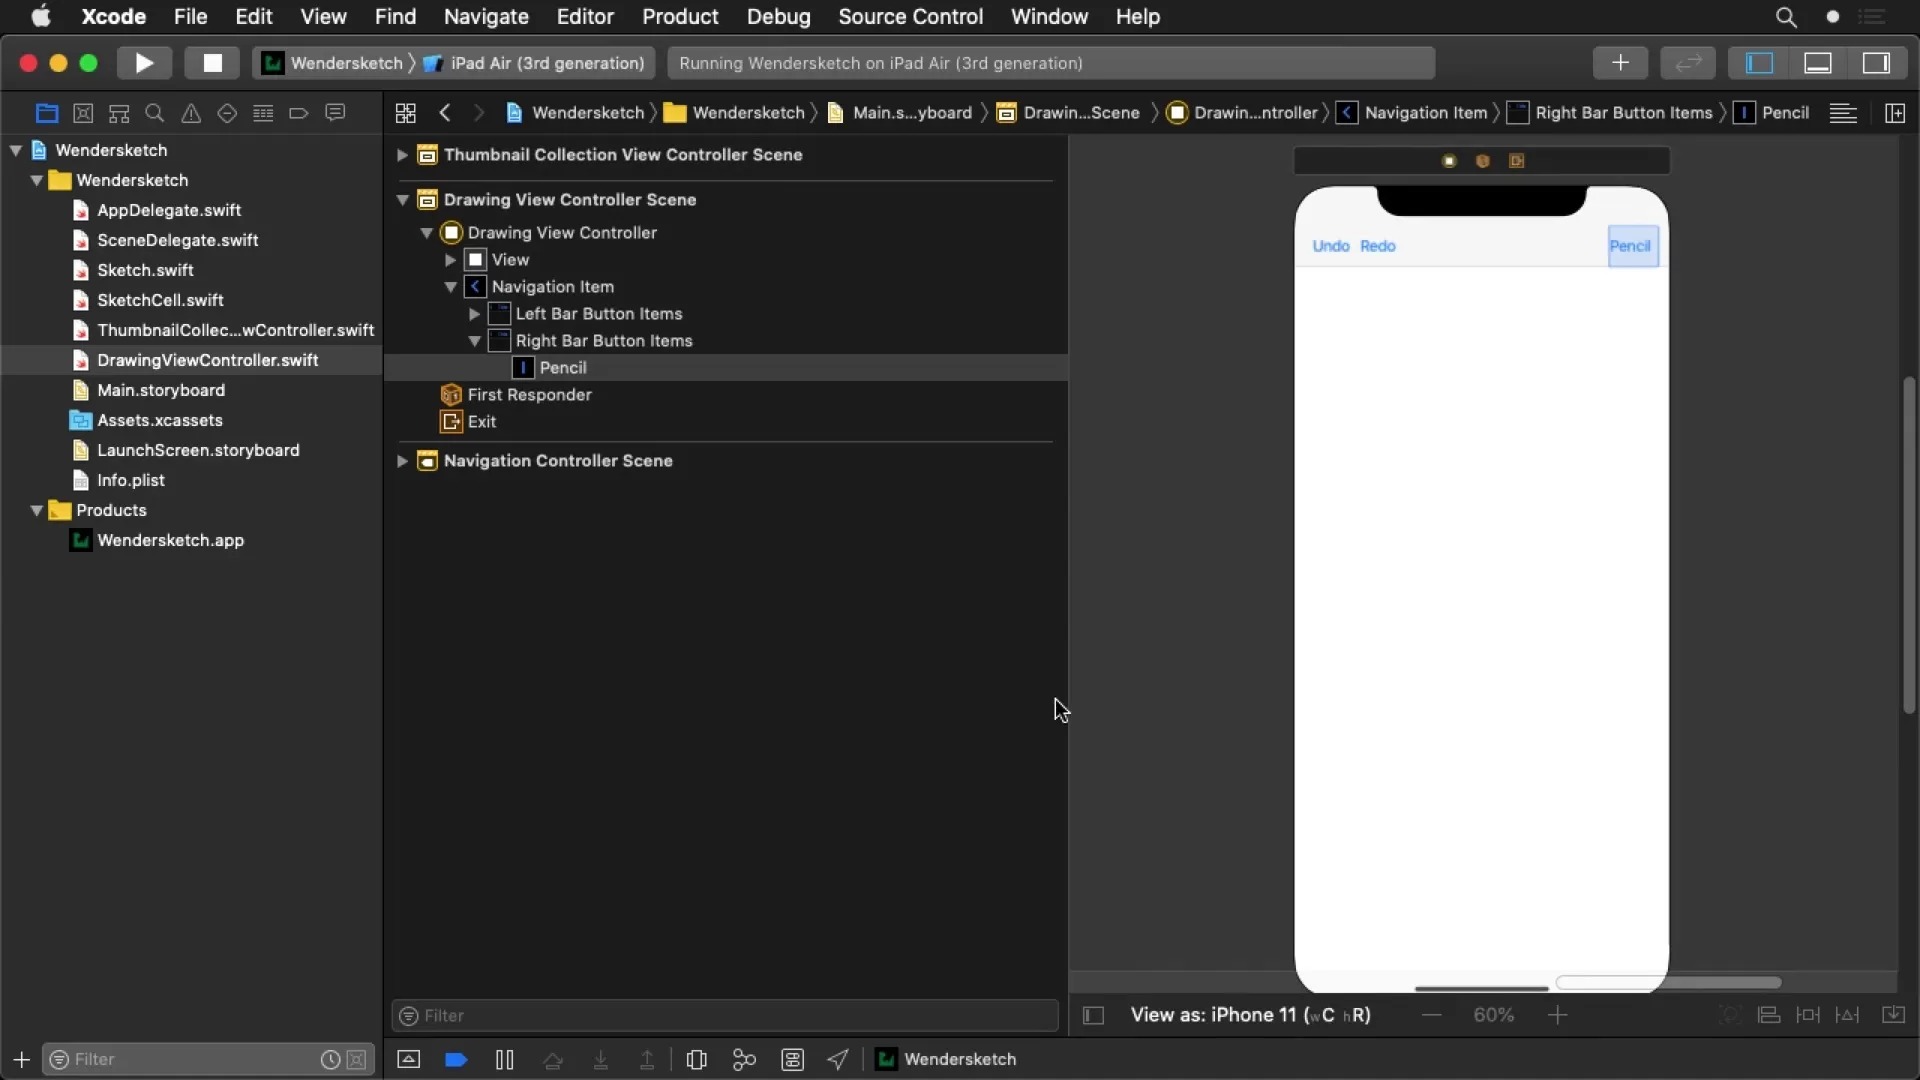Open the Issue navigator warning icon
Screen dimensions: 1920x1080
[x=191, y=113]
